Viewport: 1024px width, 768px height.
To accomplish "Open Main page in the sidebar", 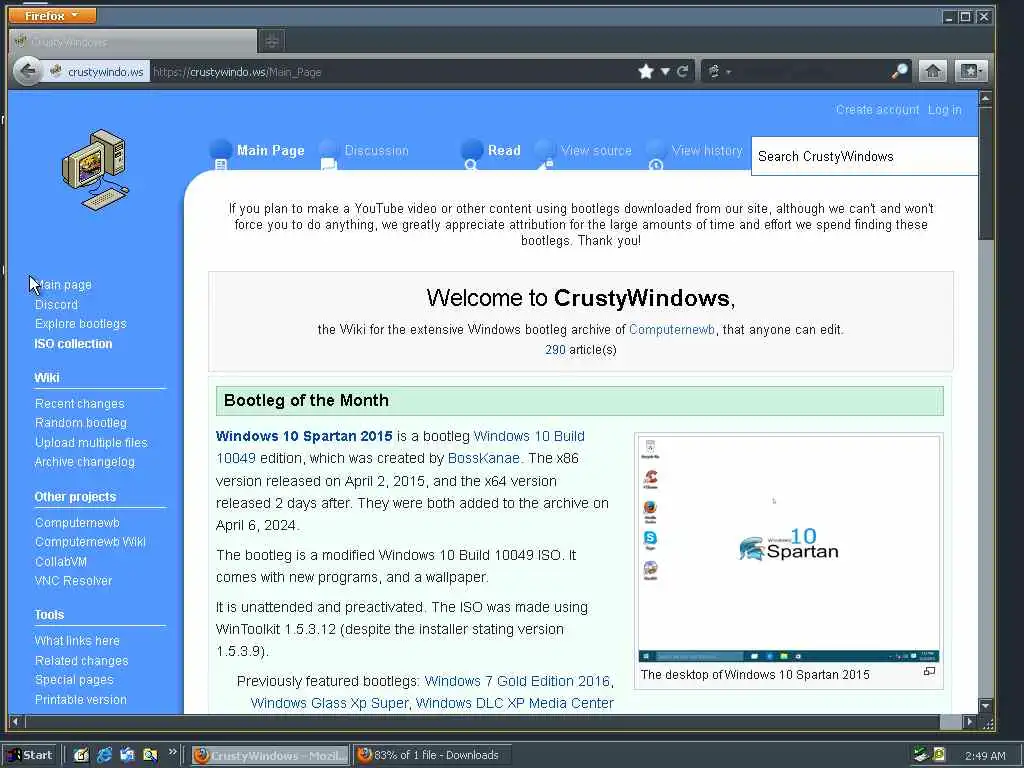I will click(x=63, y=285).
